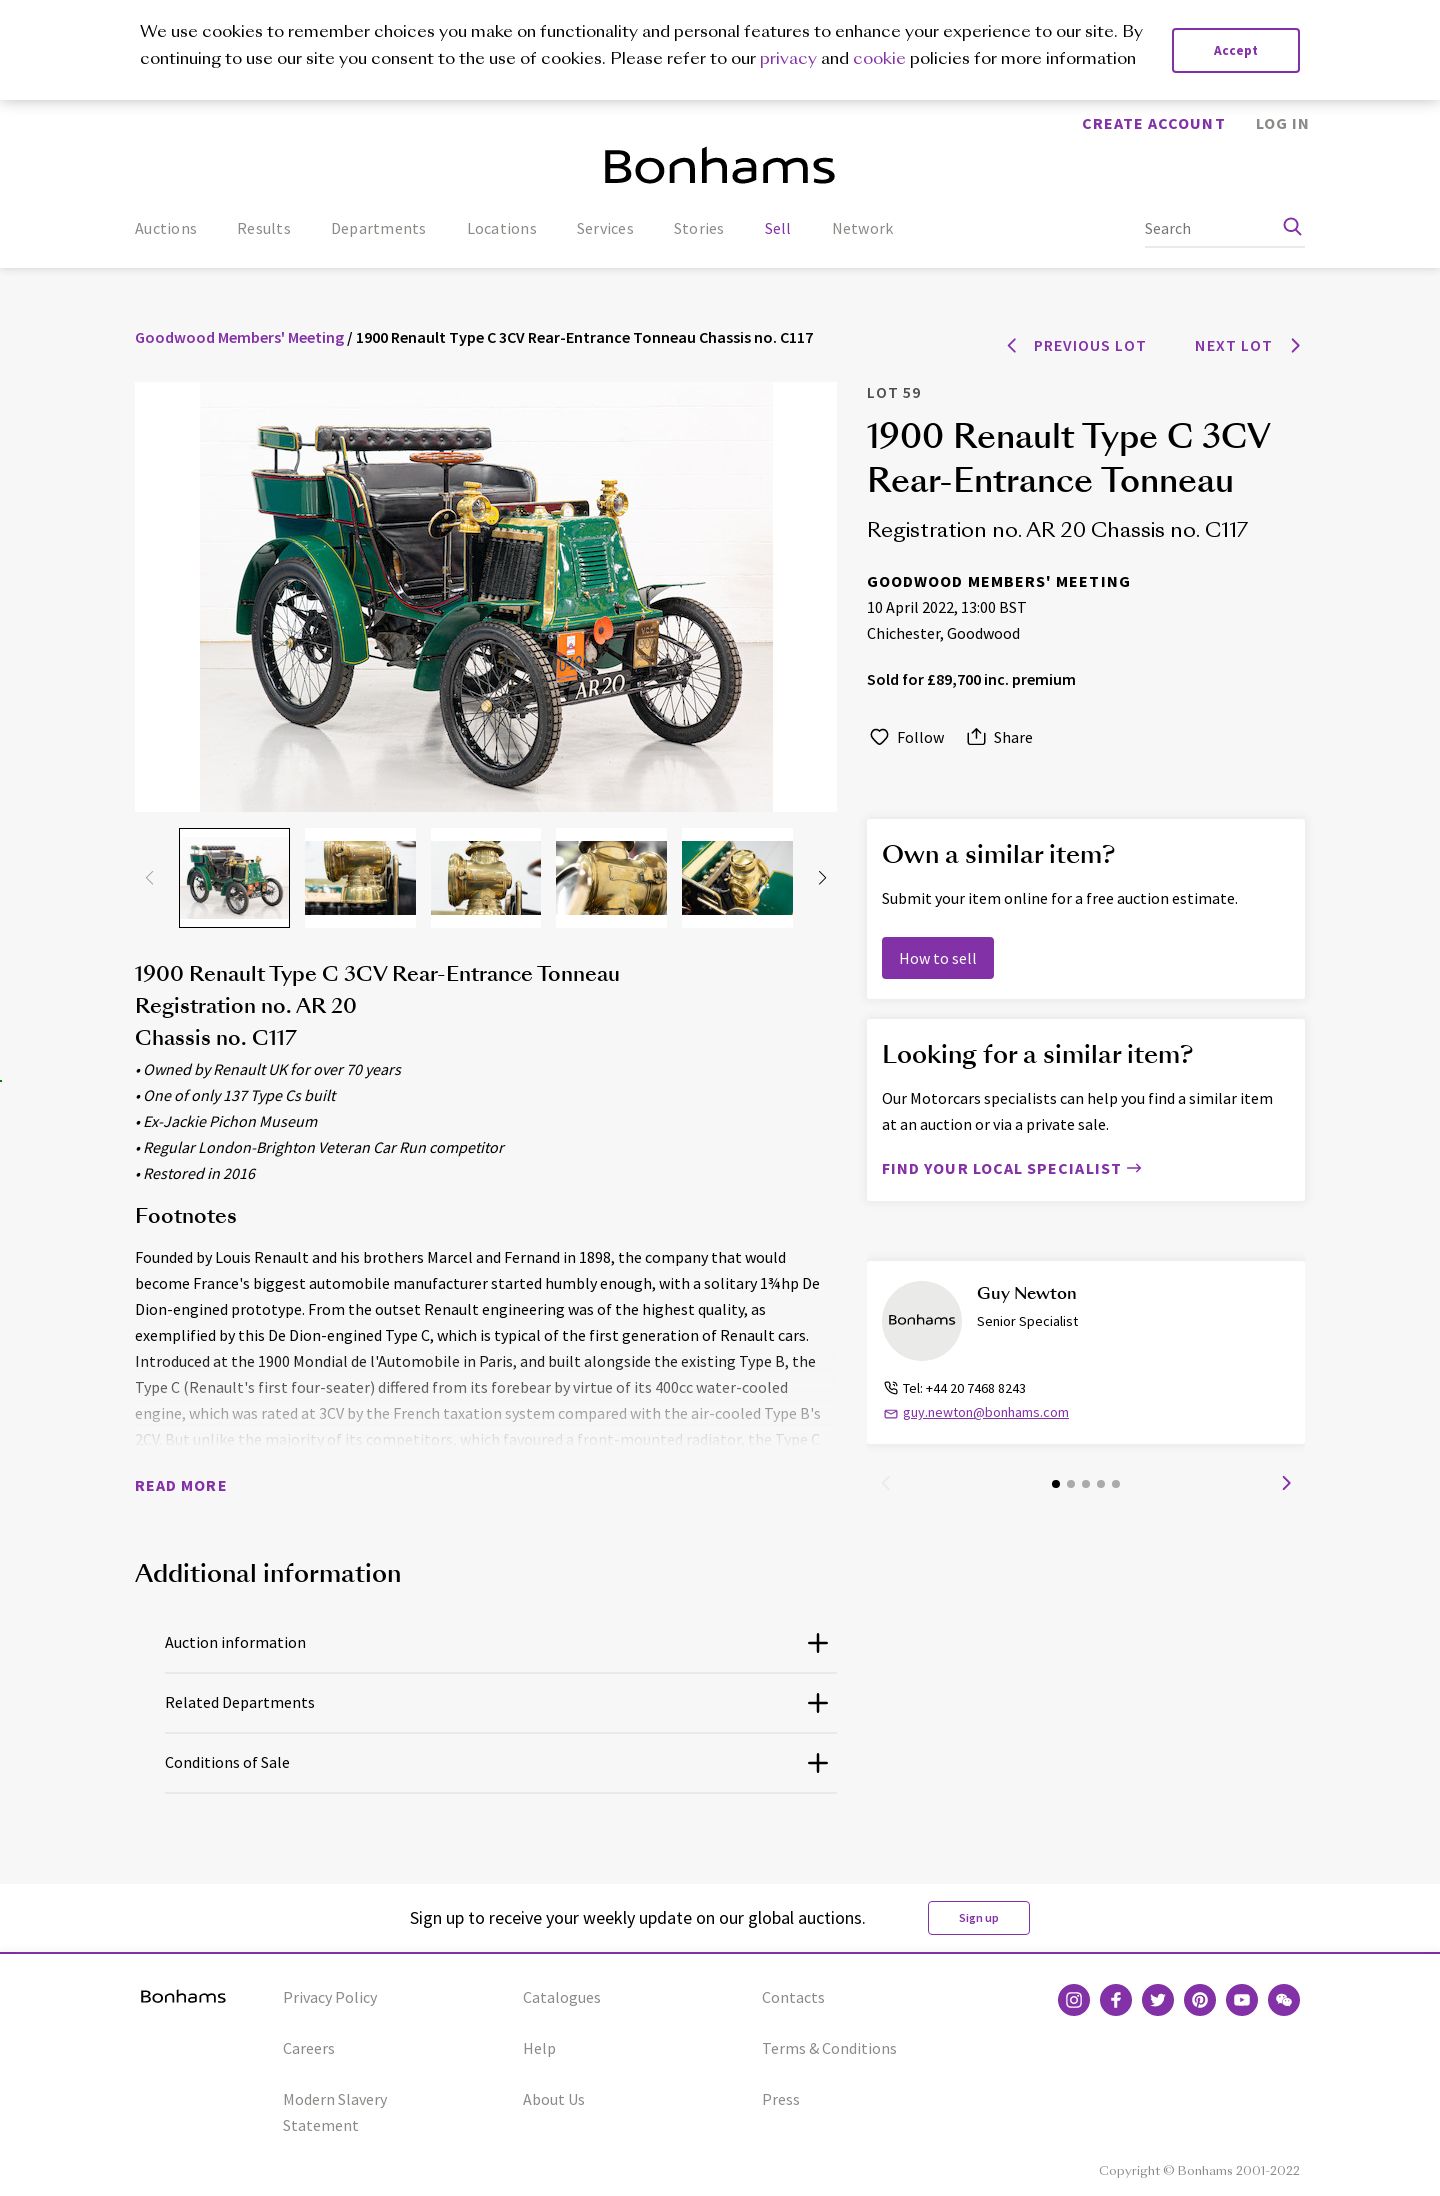Click the search magnifier icon
Image resolution: width=1440 pixels, height=2196 pixels.
click(1292, 227)
